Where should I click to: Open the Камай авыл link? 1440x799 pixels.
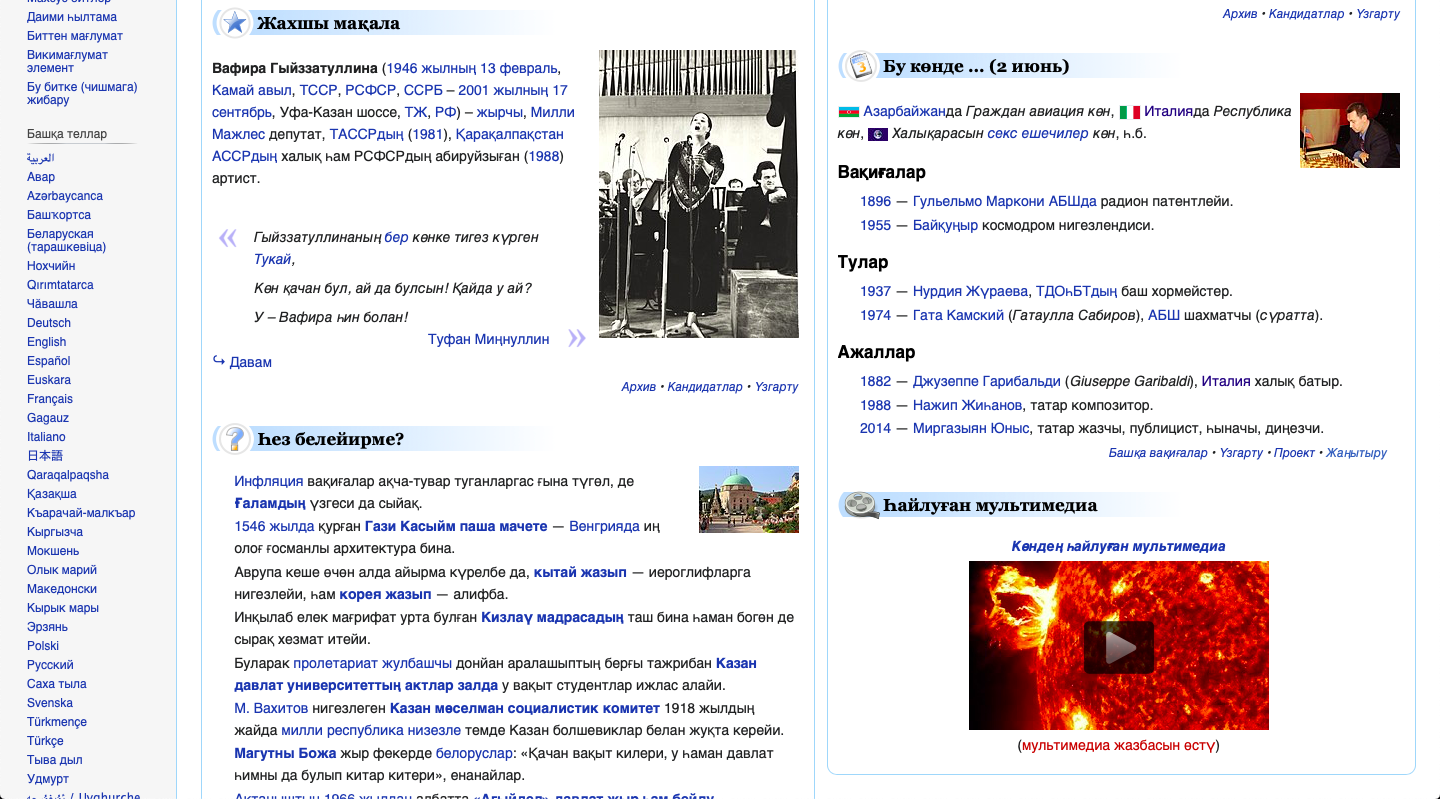point(250,90)
